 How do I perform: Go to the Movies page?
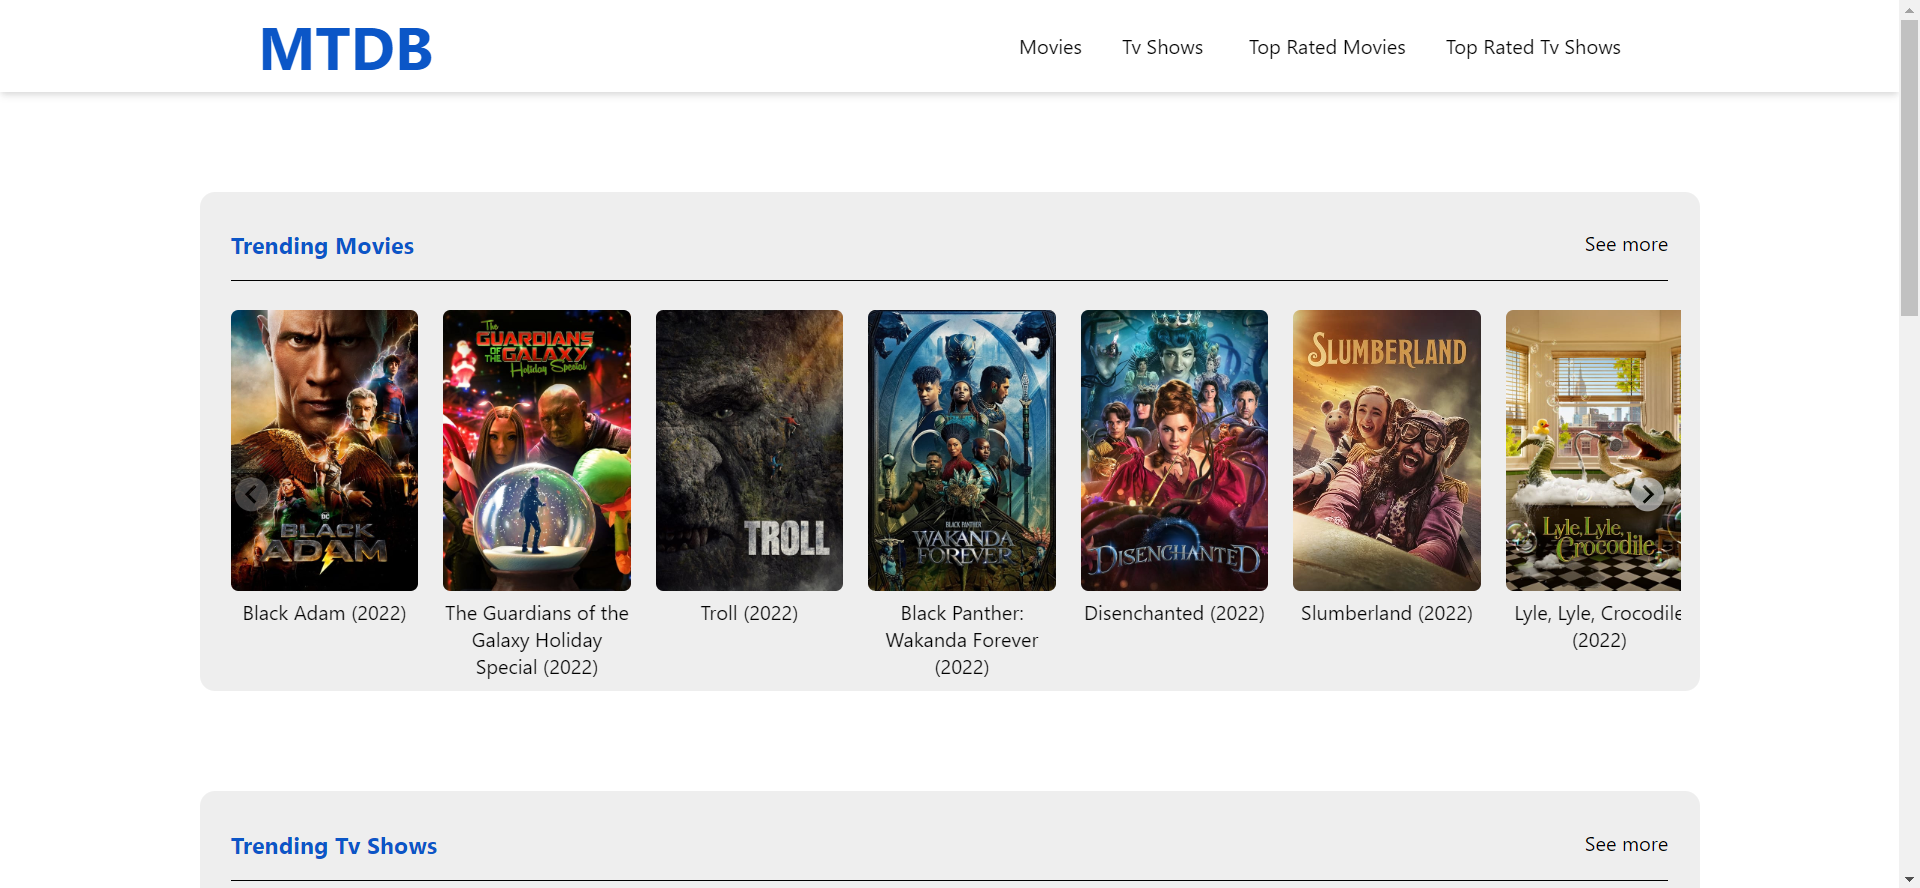click(1050, 47)
